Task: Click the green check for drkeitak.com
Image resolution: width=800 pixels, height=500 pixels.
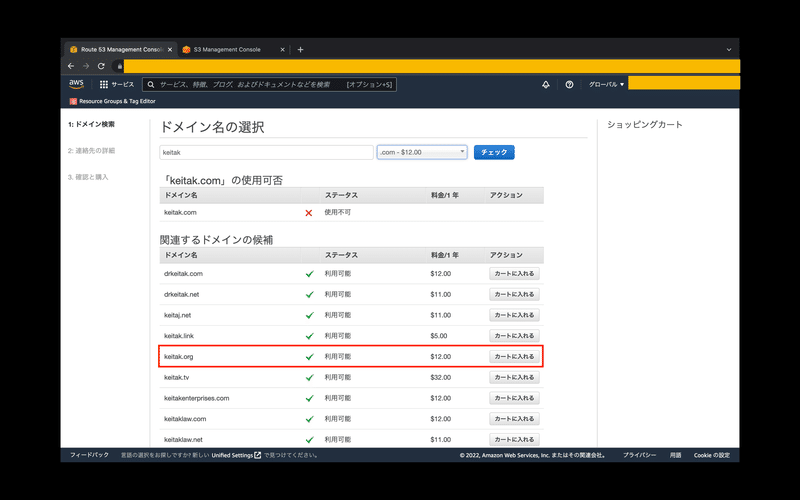Action: (x=310, y=274)
